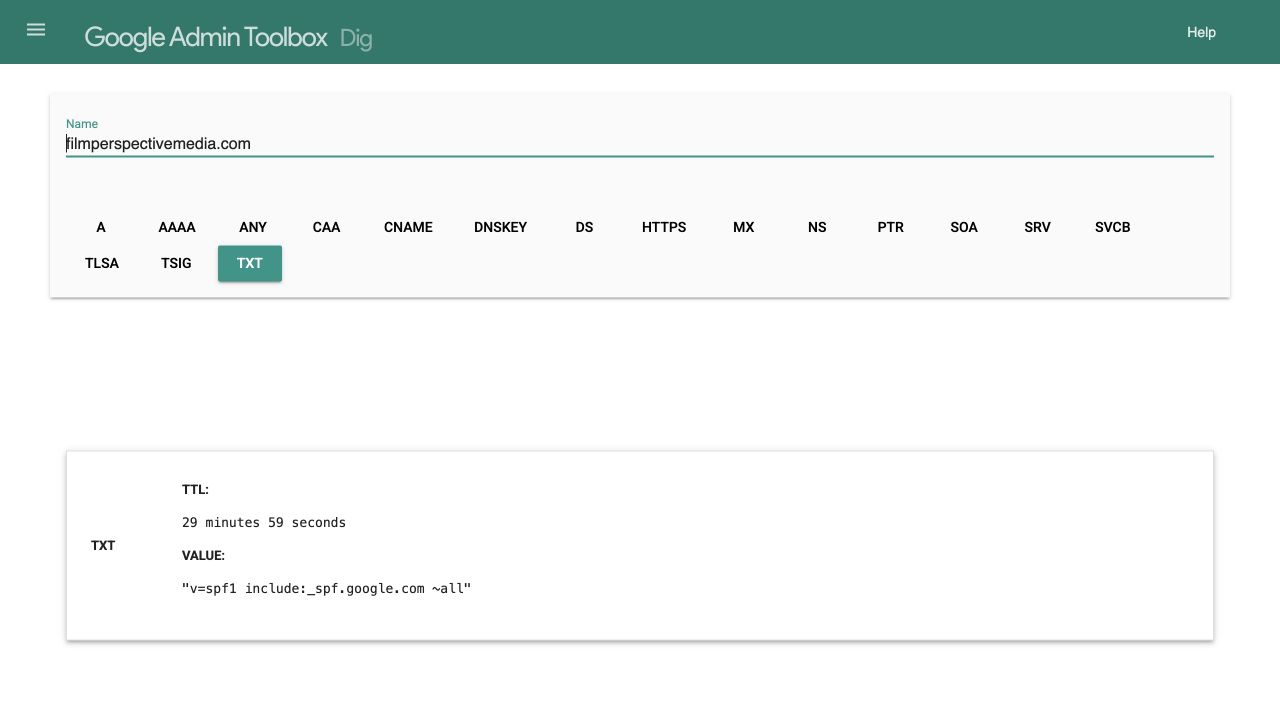Screen dimensions: 1280x720
Task: Click the TTL: heading in results
Action: pos(195,490)
